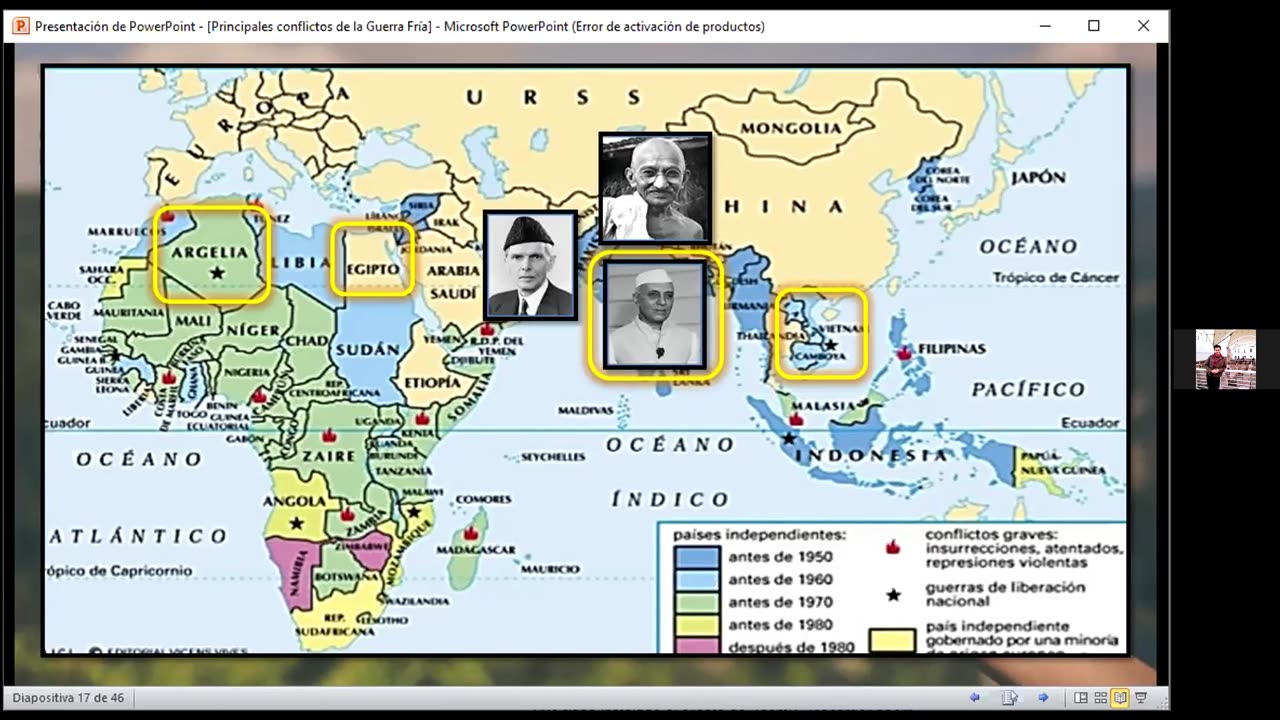This screenshot has height=720, width=1280.
Task: Click the PACÍFICO ocean label
Action: tap(1028, 389)
